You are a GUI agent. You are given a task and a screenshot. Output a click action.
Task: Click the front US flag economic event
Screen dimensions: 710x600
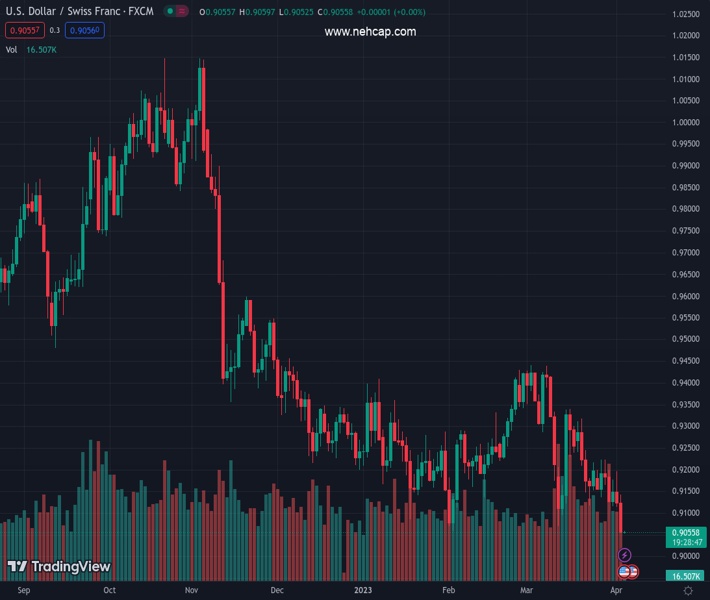[624, 572]
